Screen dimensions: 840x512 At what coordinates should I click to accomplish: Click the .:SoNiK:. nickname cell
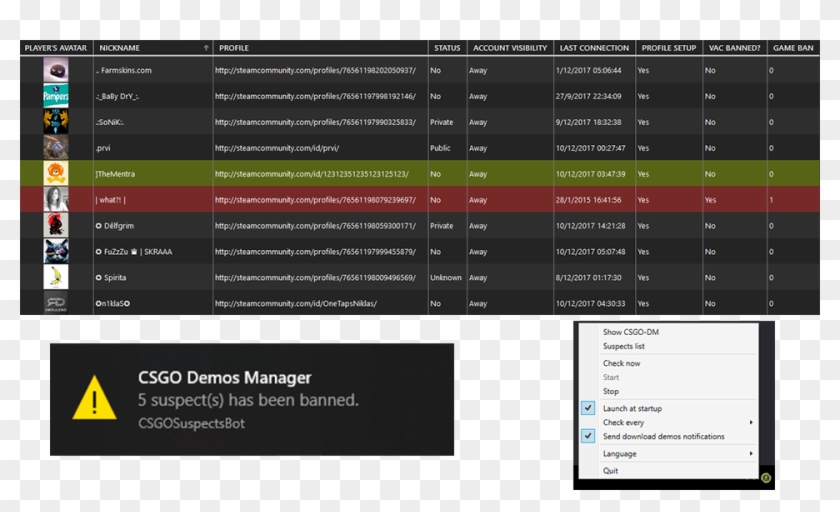[153, 122]
